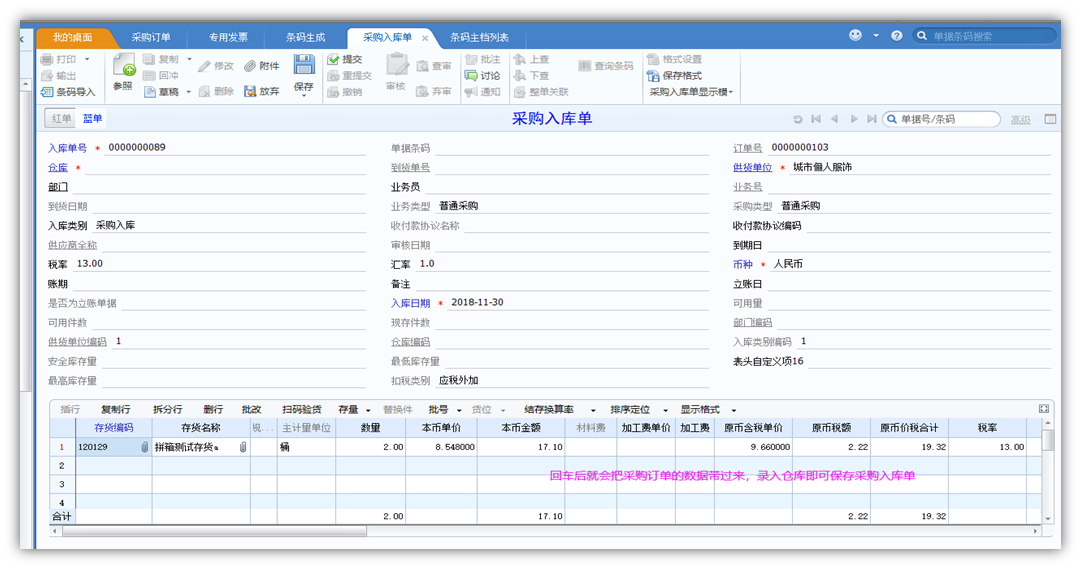Click the 修改 edit pencil icon
Viewport: 1081px width, 569px height.
(204, 66)
